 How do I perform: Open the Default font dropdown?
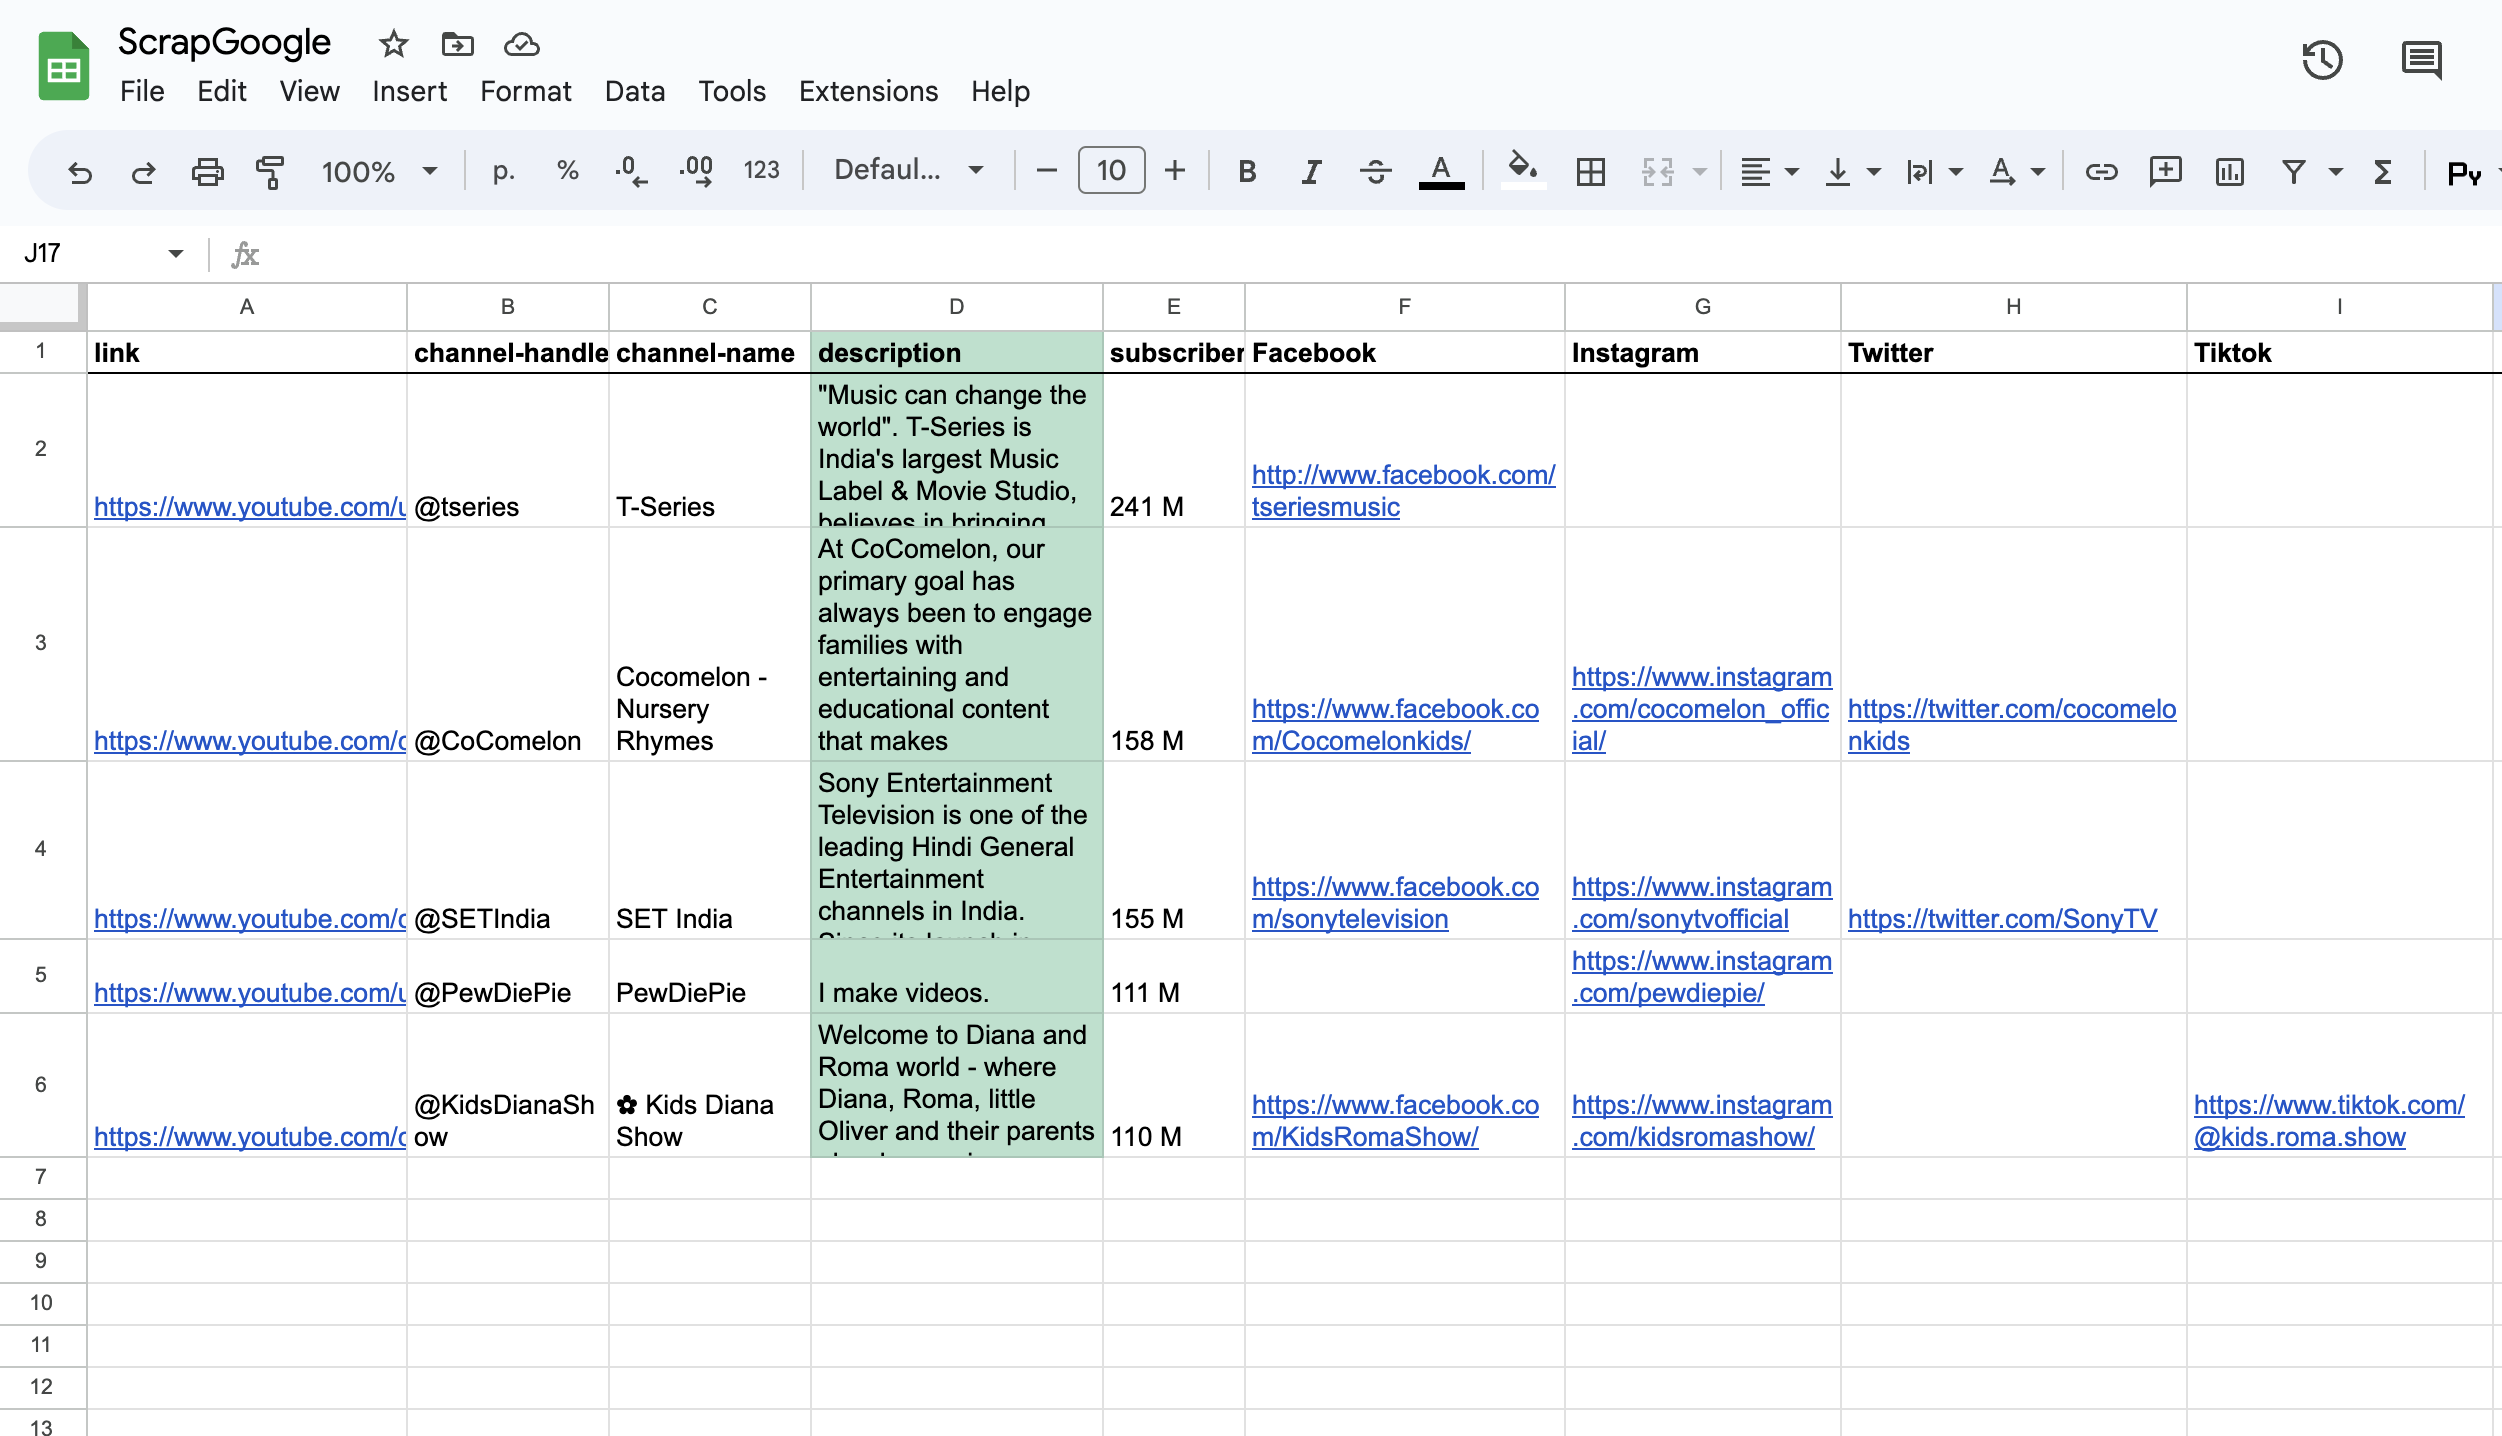click(909, 170)
